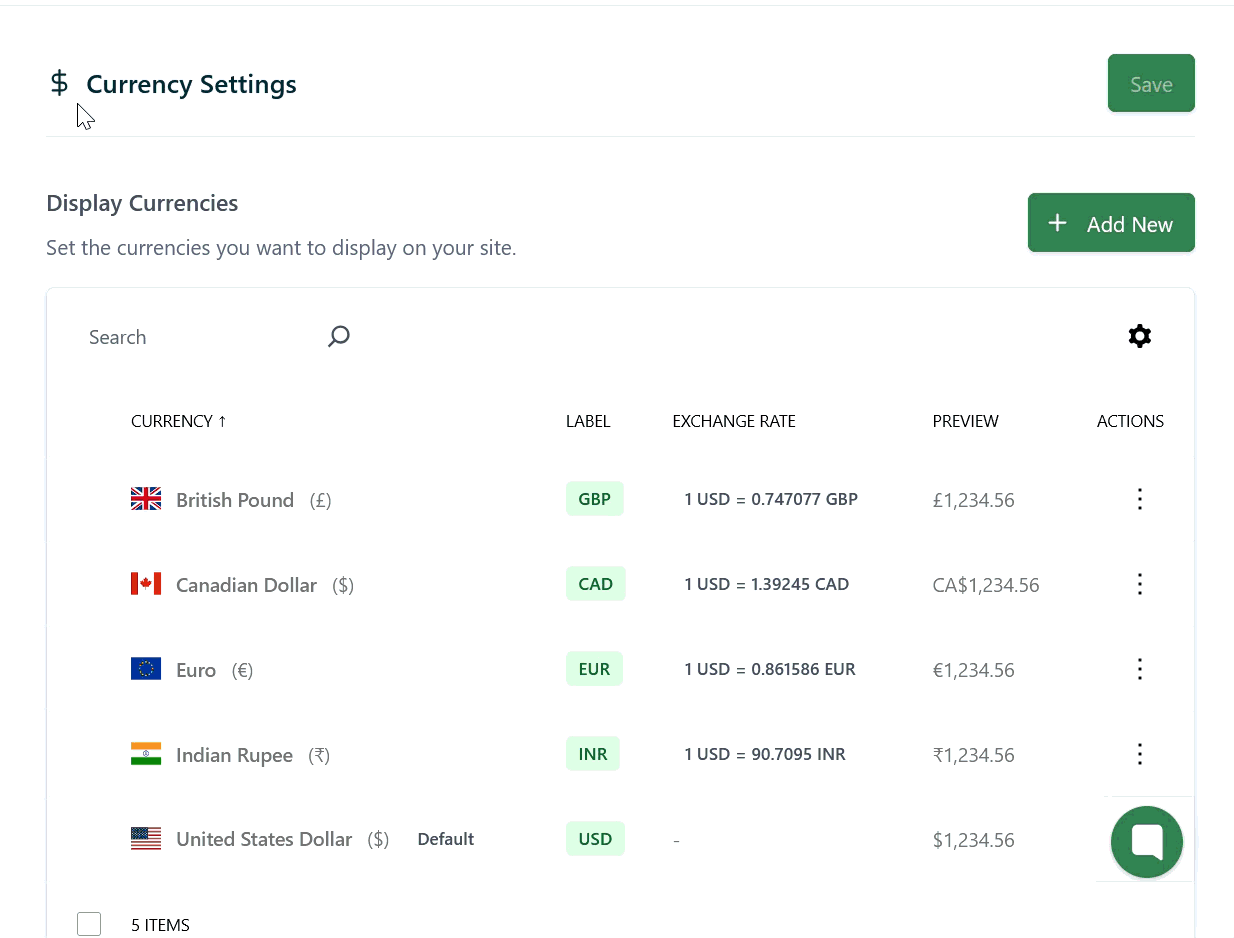Open table settings gear icon
This screenshot has width=1234, height=938.
coord(1139,336)
